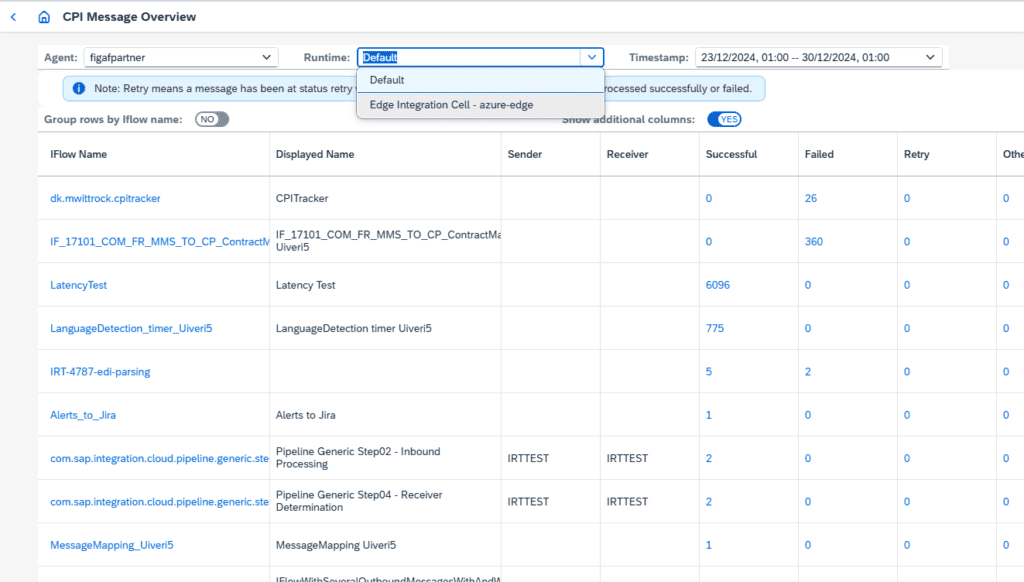Viewport: 1024px width, 582px height.
Task: Open LanguageDetection_timer_Uiveri5 link
Action: 131,328
